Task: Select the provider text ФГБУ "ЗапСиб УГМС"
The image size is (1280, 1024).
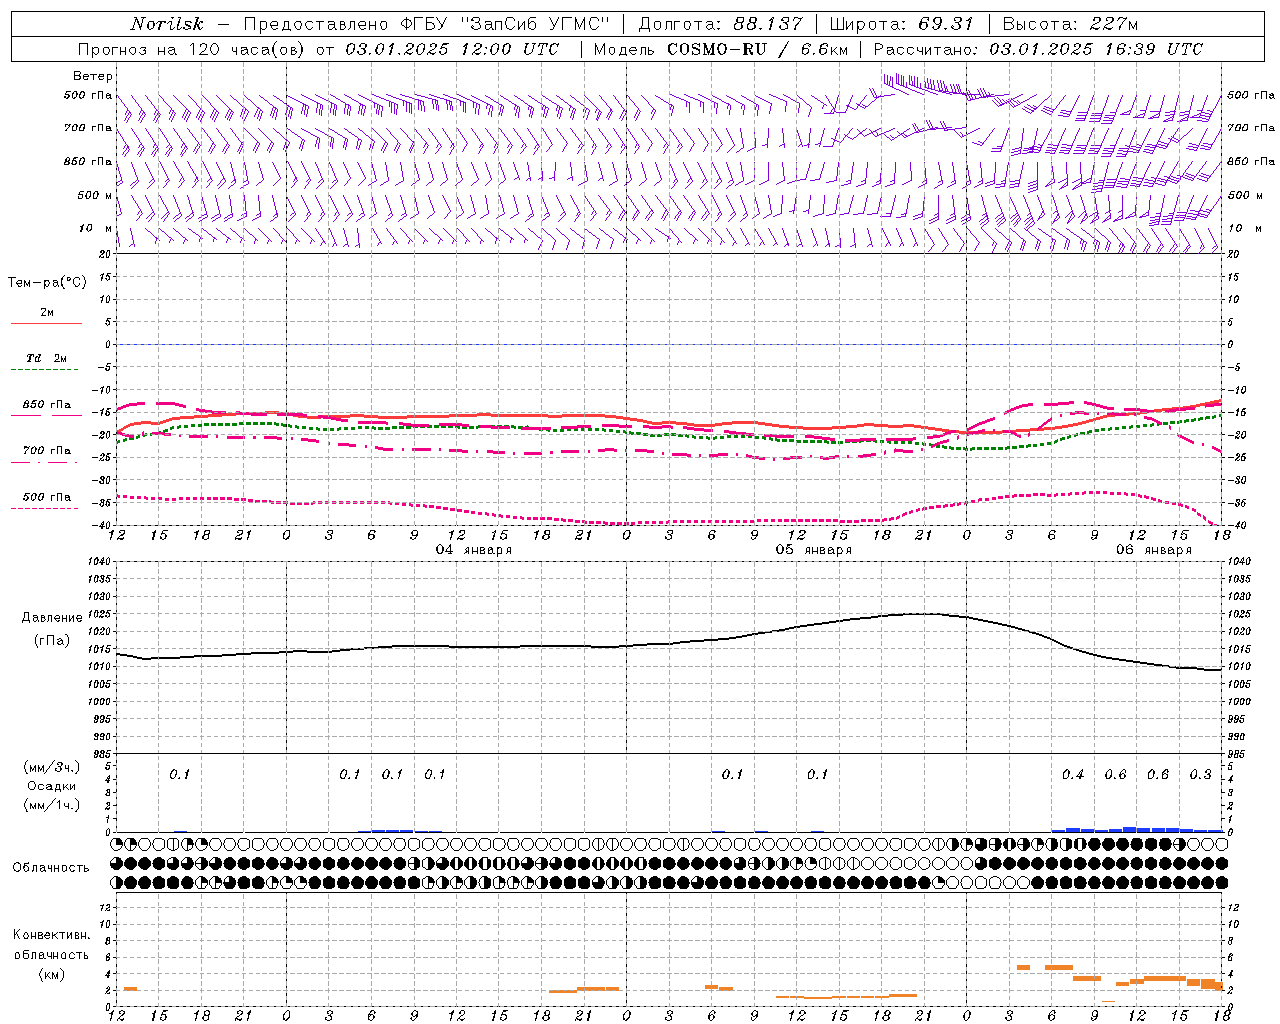Action: 505,24
